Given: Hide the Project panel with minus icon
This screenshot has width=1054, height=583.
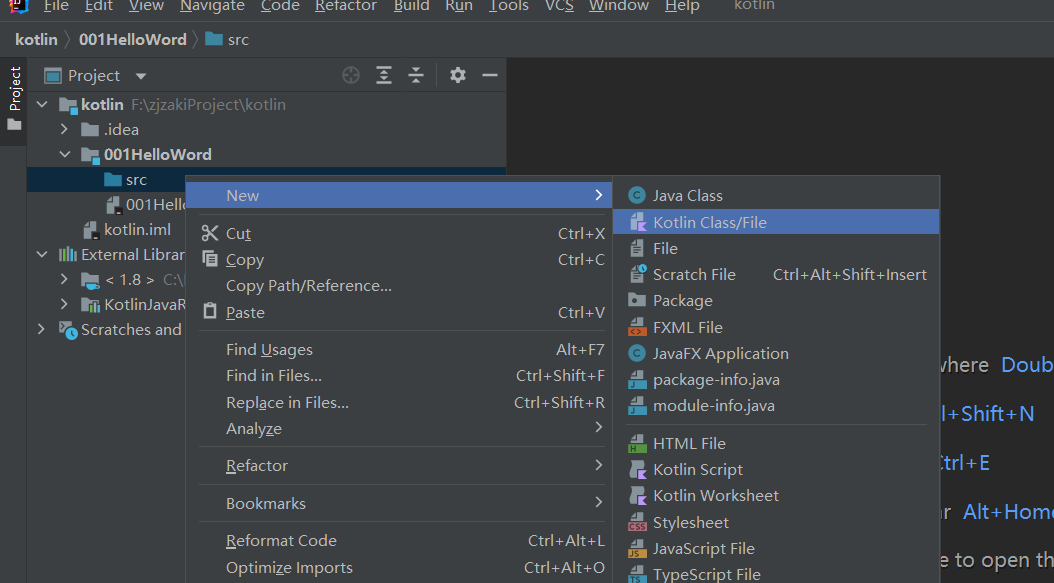Looking at the screenshot, I should pos(490,75).
